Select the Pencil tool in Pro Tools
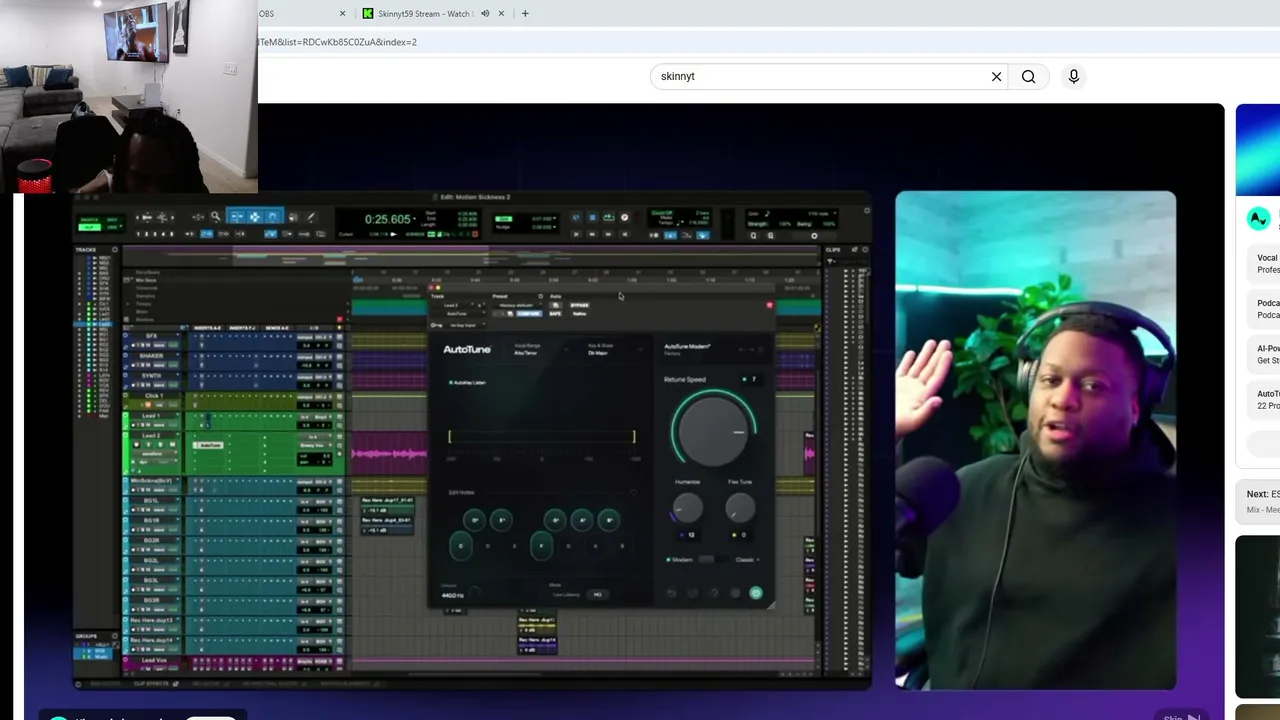 click(311, 217)
